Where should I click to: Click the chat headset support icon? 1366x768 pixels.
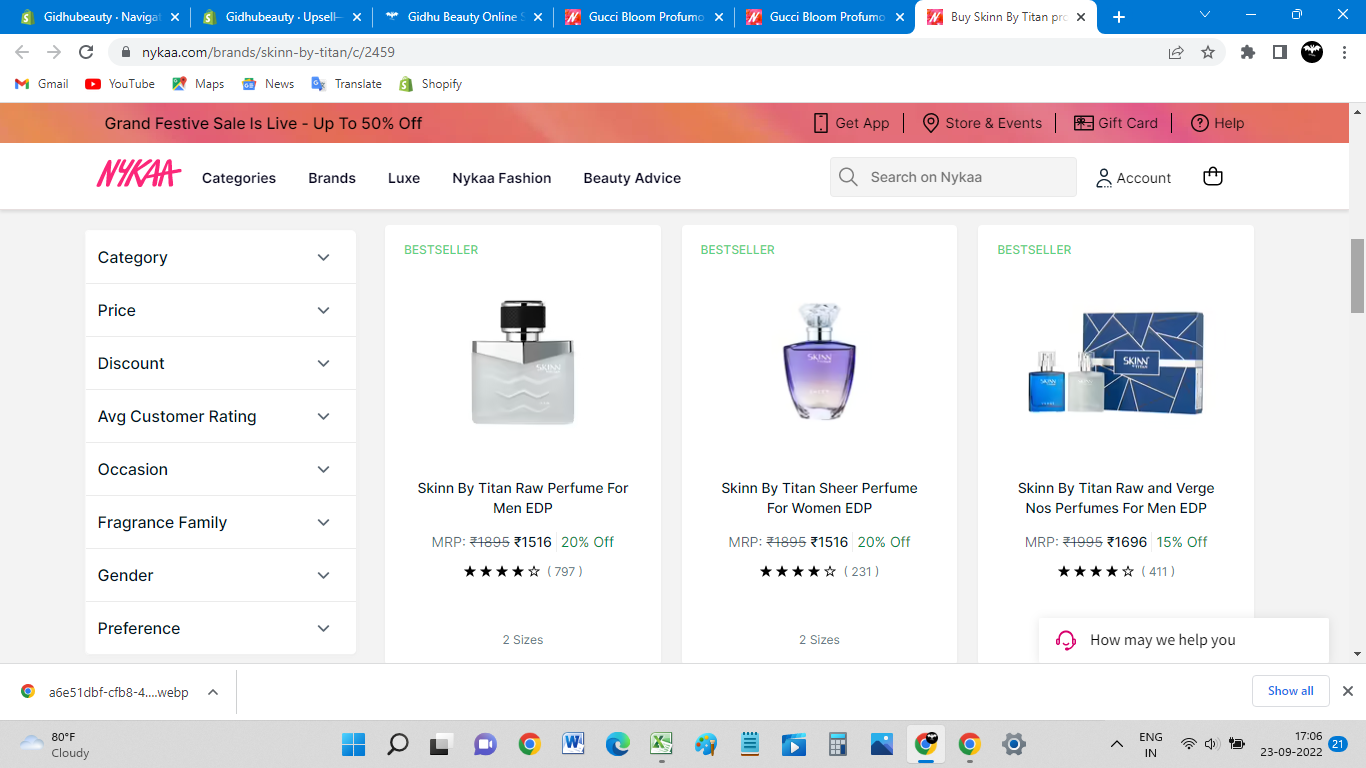click(x=1066, y=640)
